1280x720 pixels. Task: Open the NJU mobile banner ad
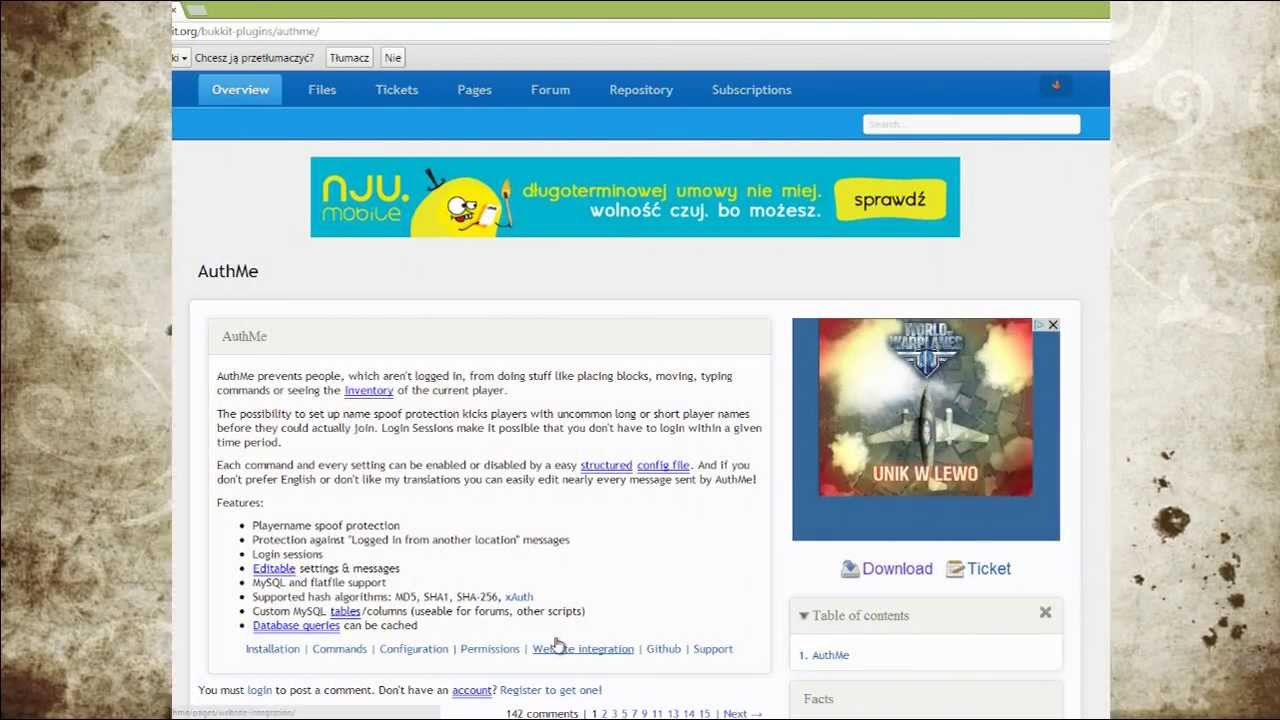635,197
